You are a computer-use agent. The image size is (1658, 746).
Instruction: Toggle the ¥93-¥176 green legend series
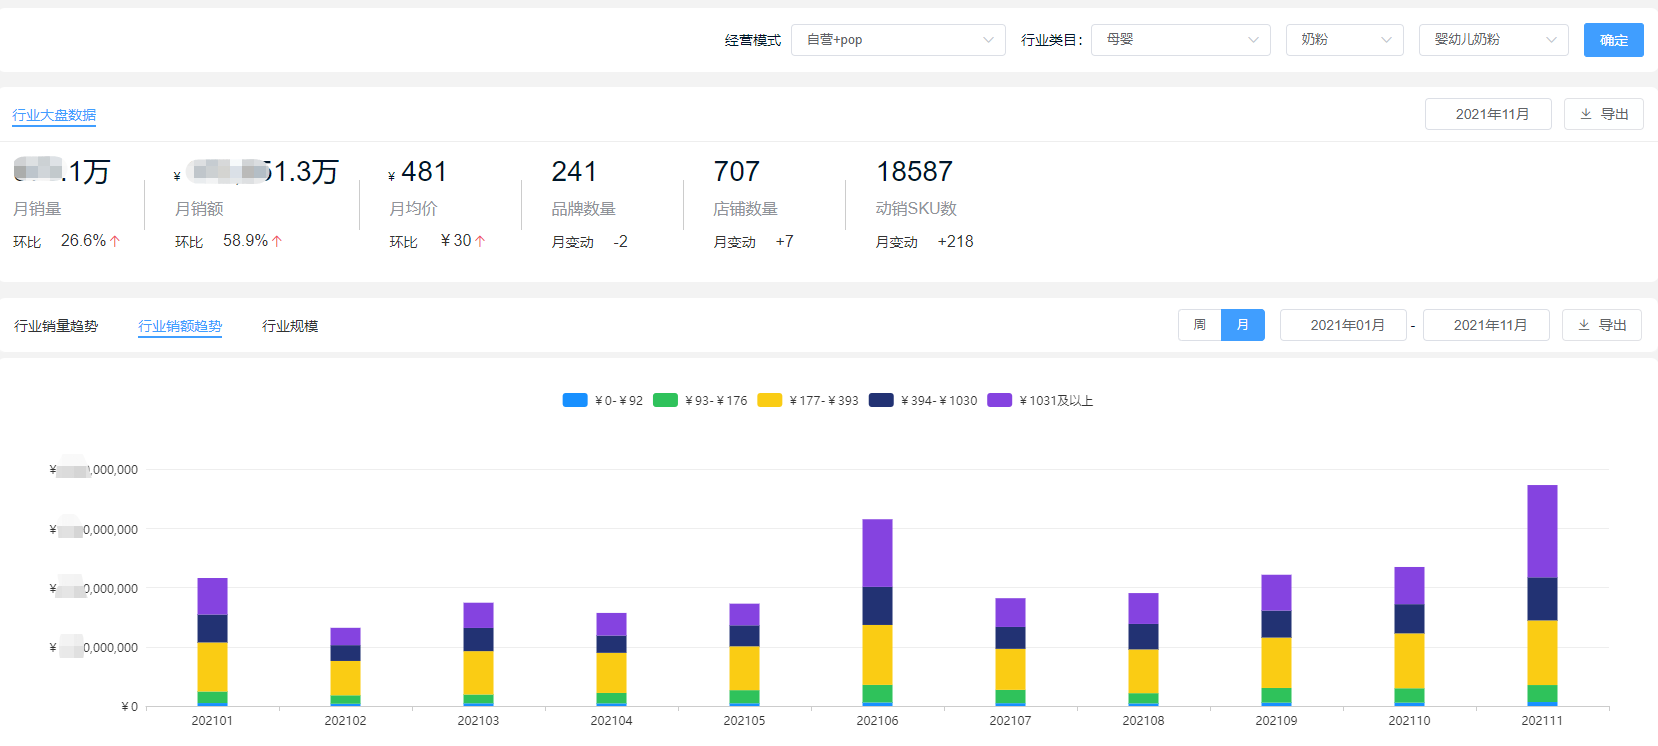coord(665,400)
